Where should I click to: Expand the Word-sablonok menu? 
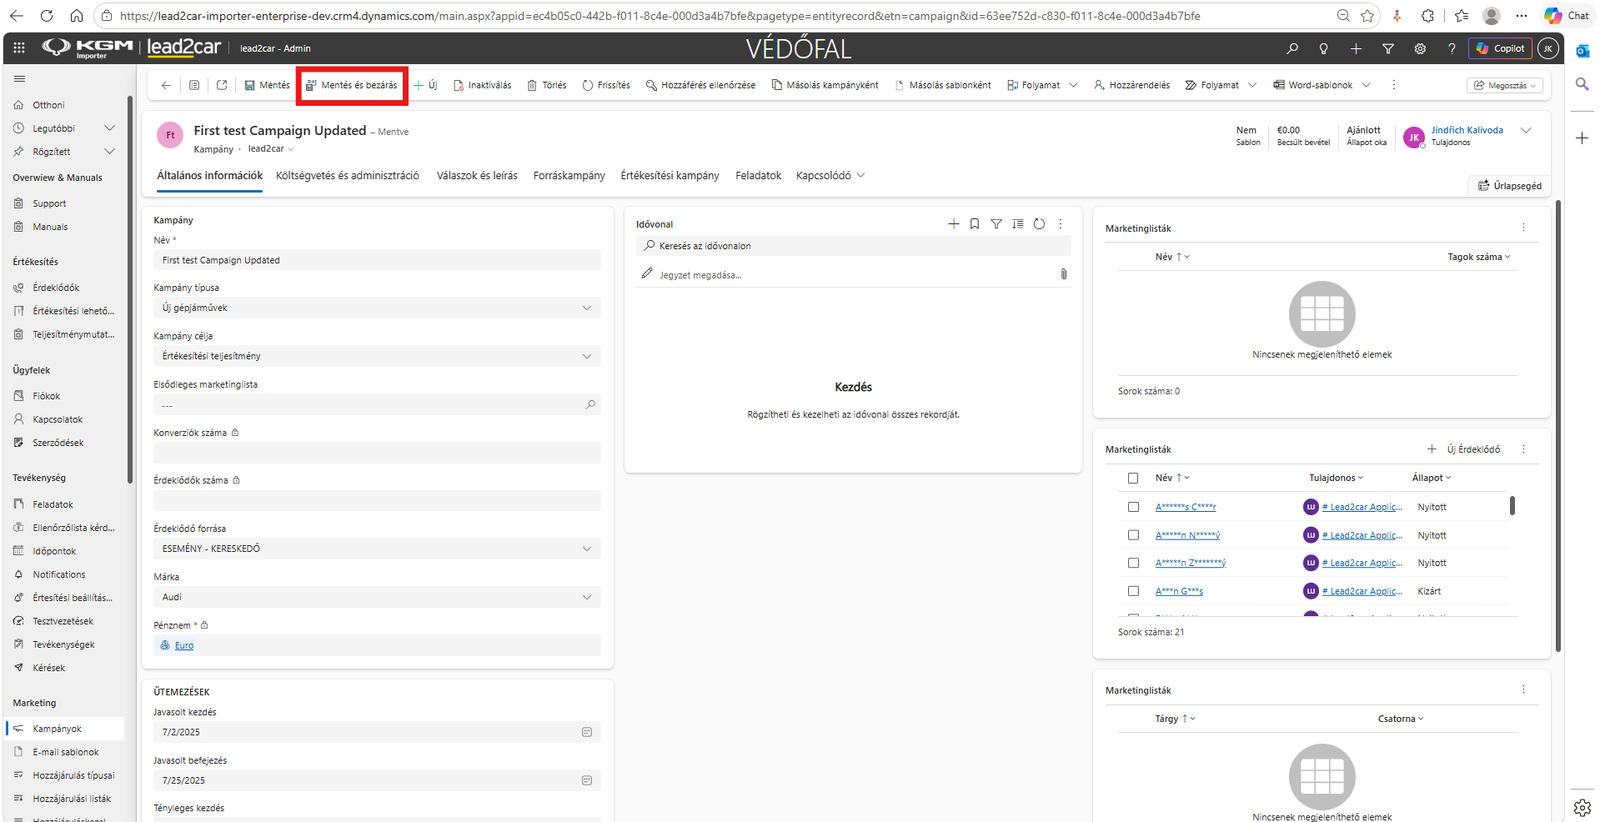pyautogui.click(x=1366, y=85)
